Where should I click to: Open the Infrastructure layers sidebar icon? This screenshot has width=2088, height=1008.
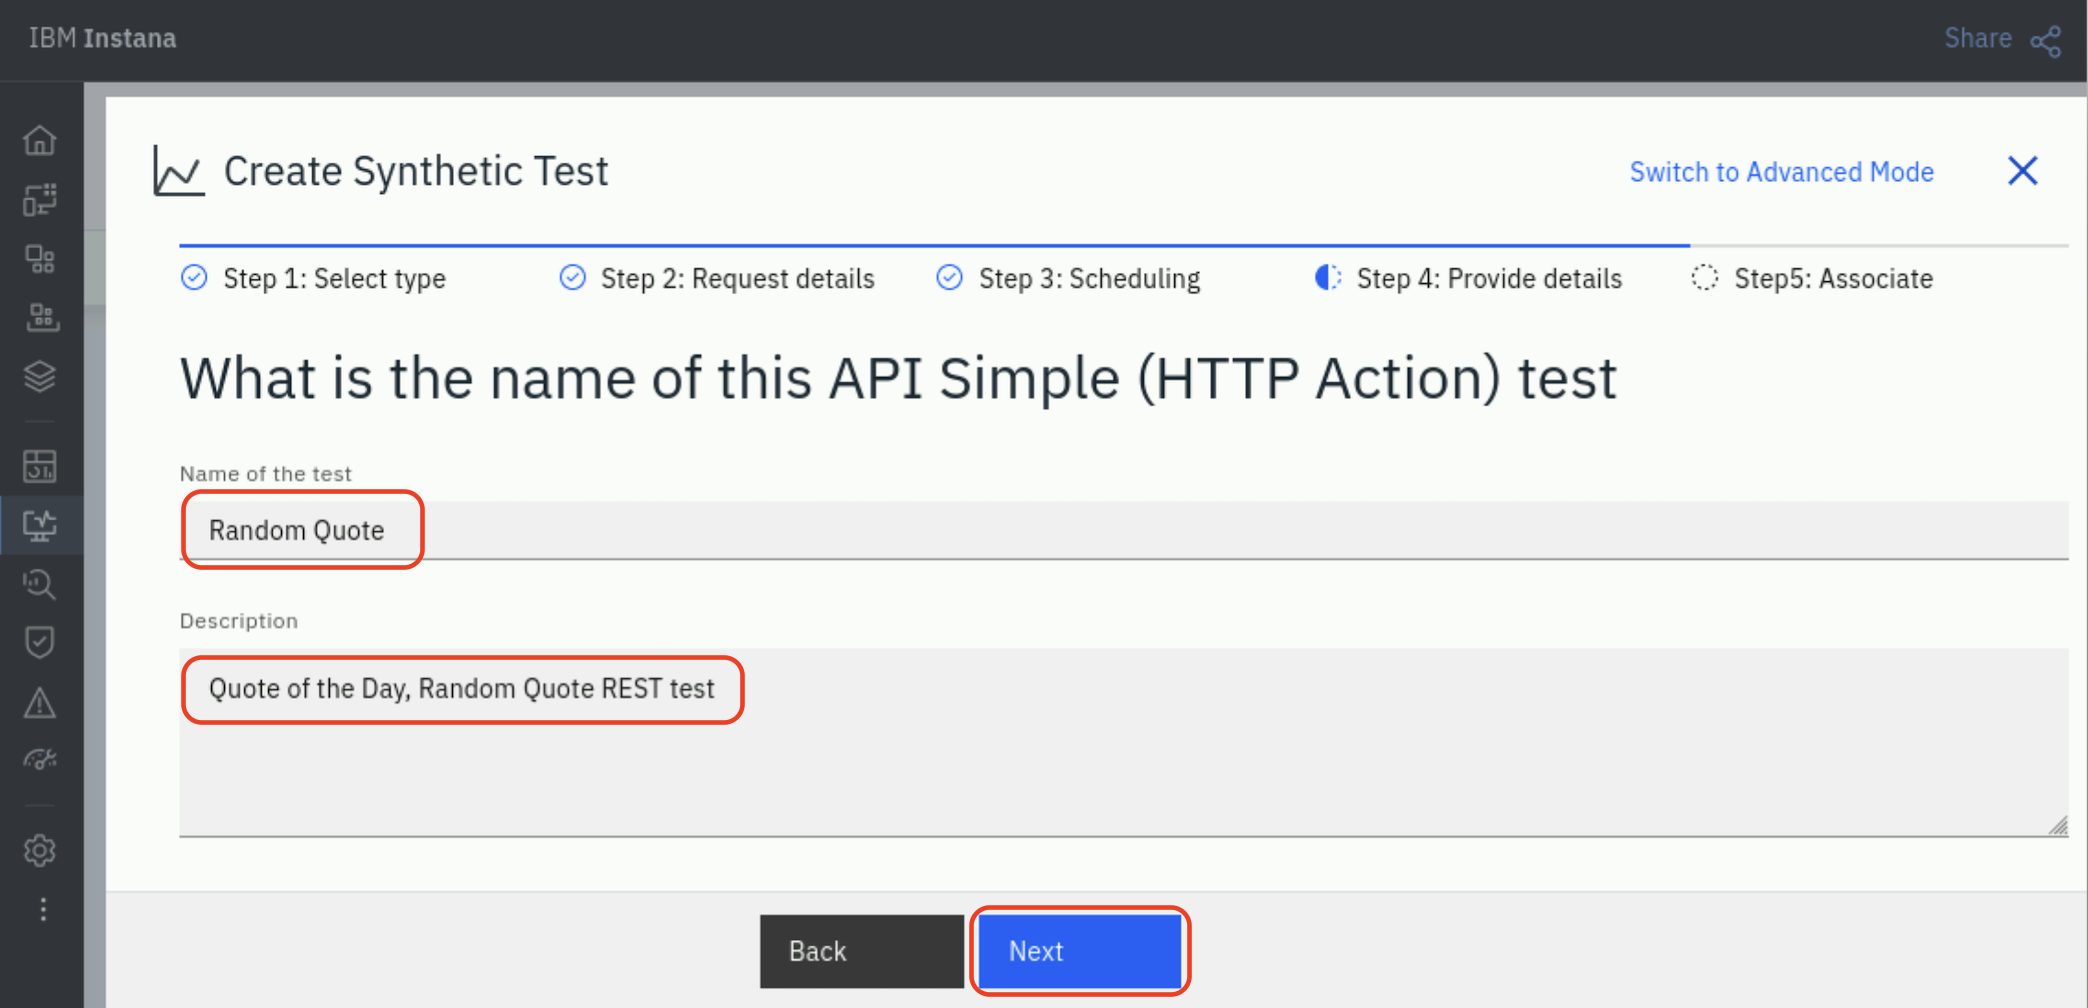(40, 377)
